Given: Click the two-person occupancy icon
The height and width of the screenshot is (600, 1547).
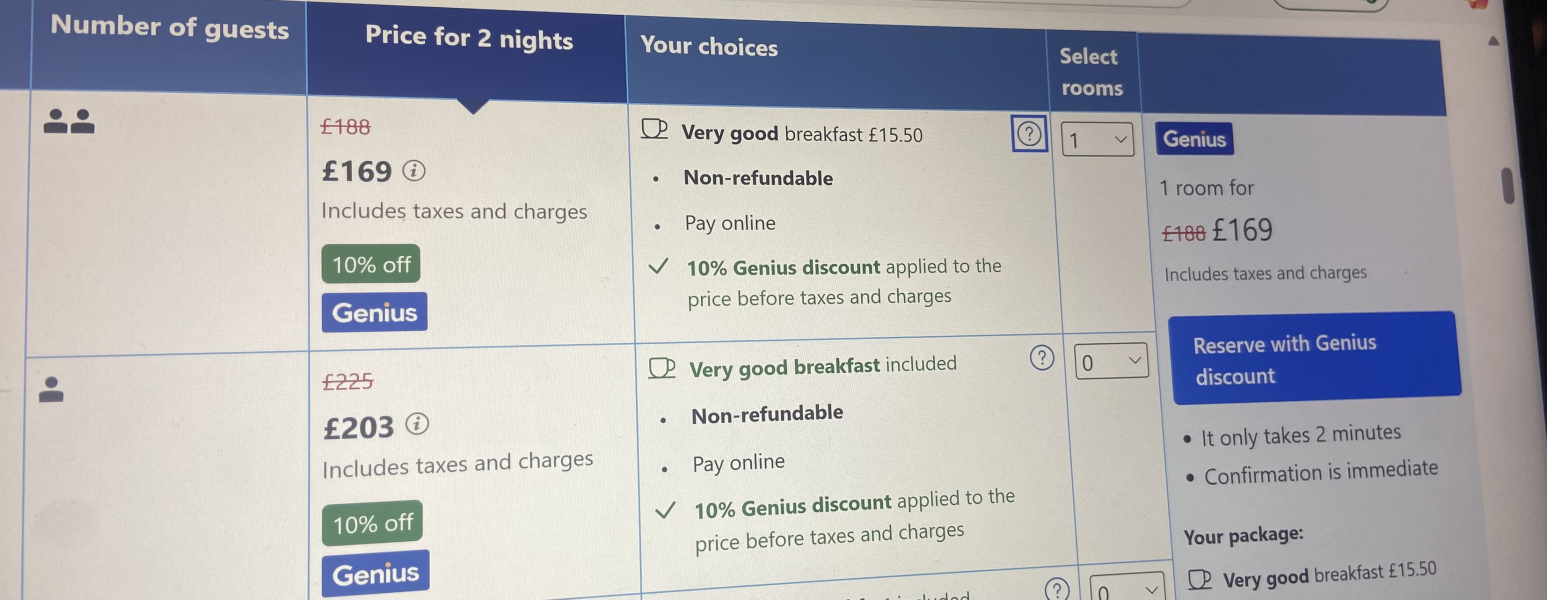Looking at the screenshot, I should 68,121.
